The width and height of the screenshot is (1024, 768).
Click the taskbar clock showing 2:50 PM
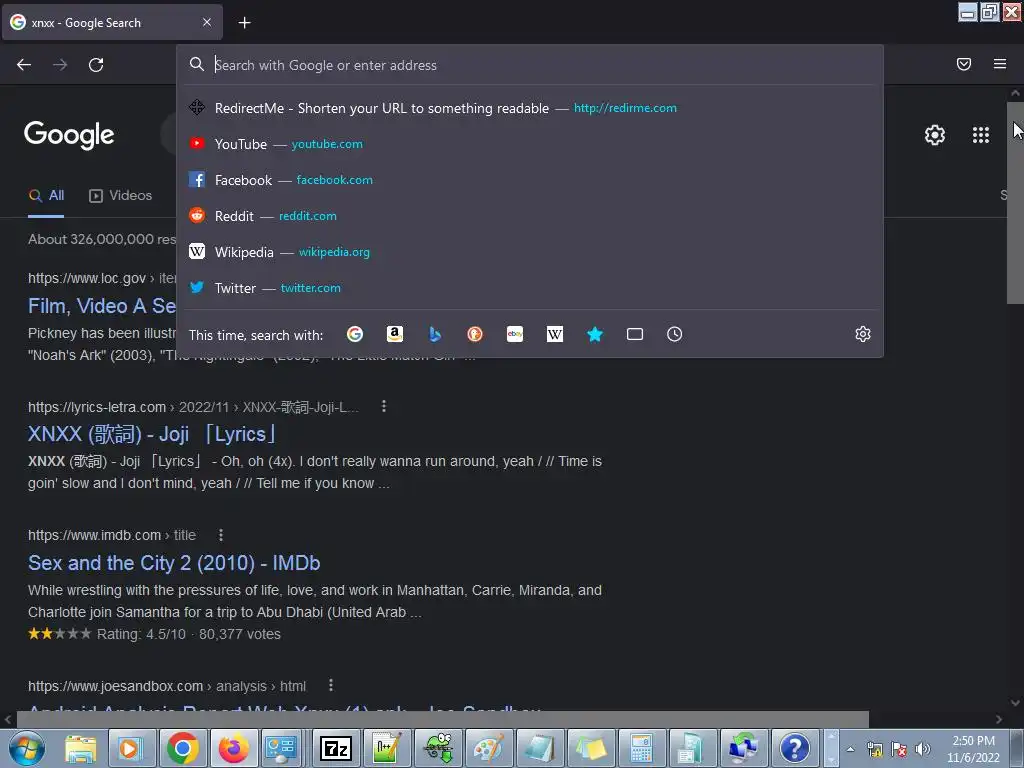[973, 749]
